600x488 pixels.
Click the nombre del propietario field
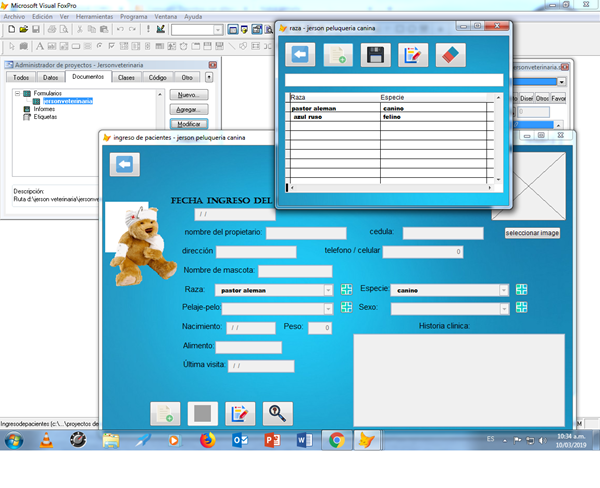coord(306,233)
